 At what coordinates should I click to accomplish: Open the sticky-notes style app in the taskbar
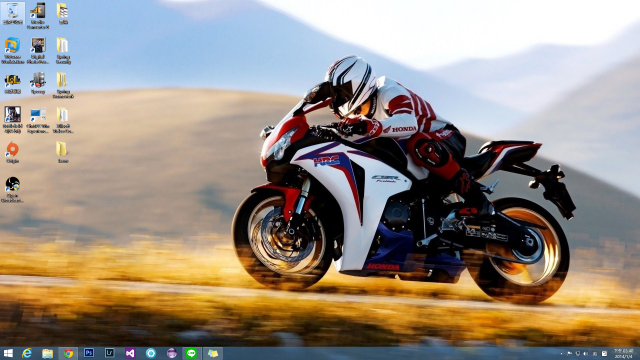213,353
